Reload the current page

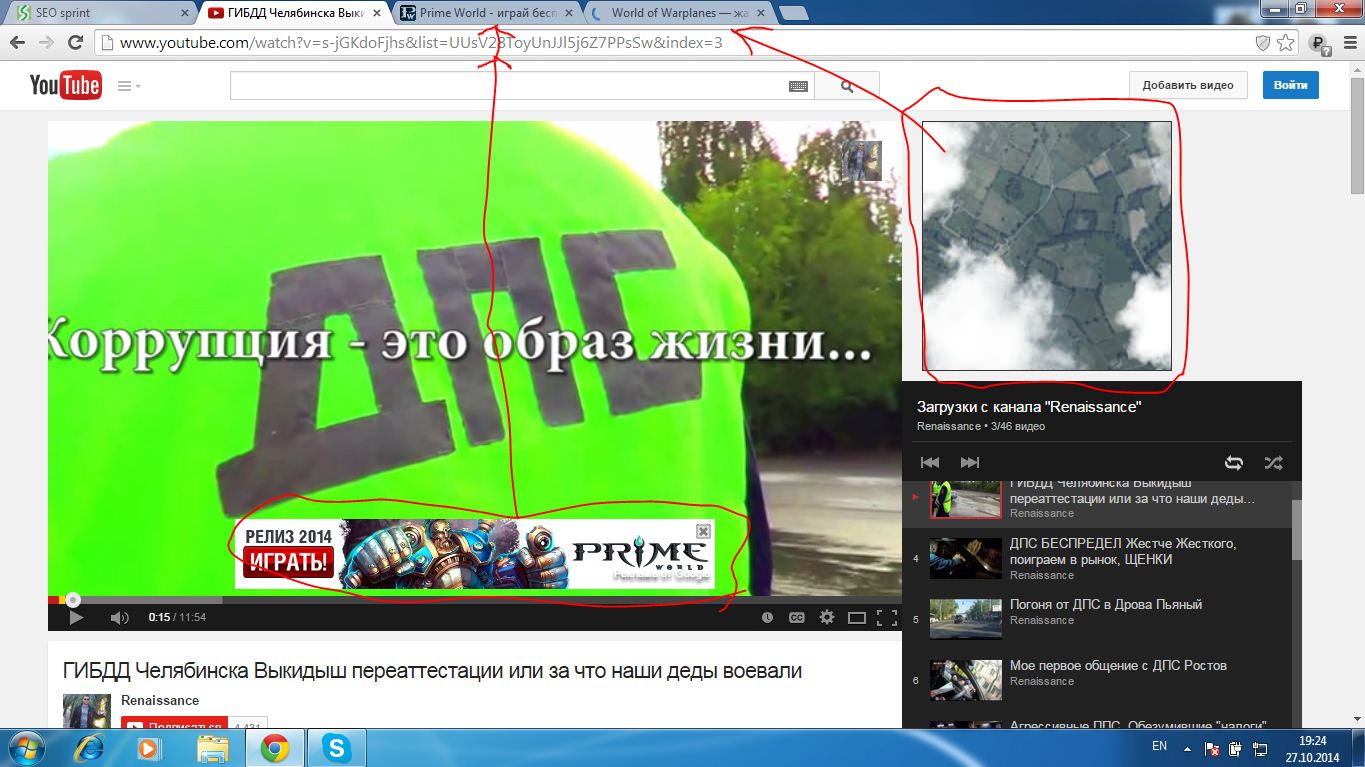(75, 43)
